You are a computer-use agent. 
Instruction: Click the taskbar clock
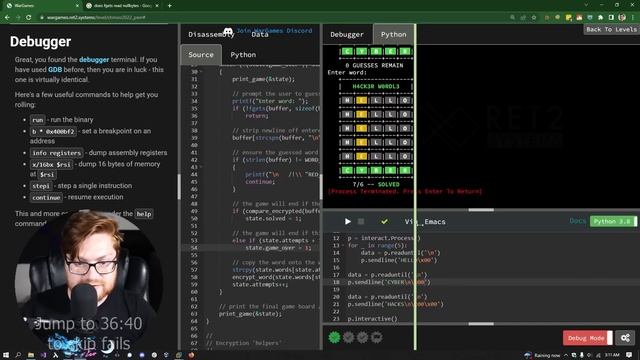611,355
